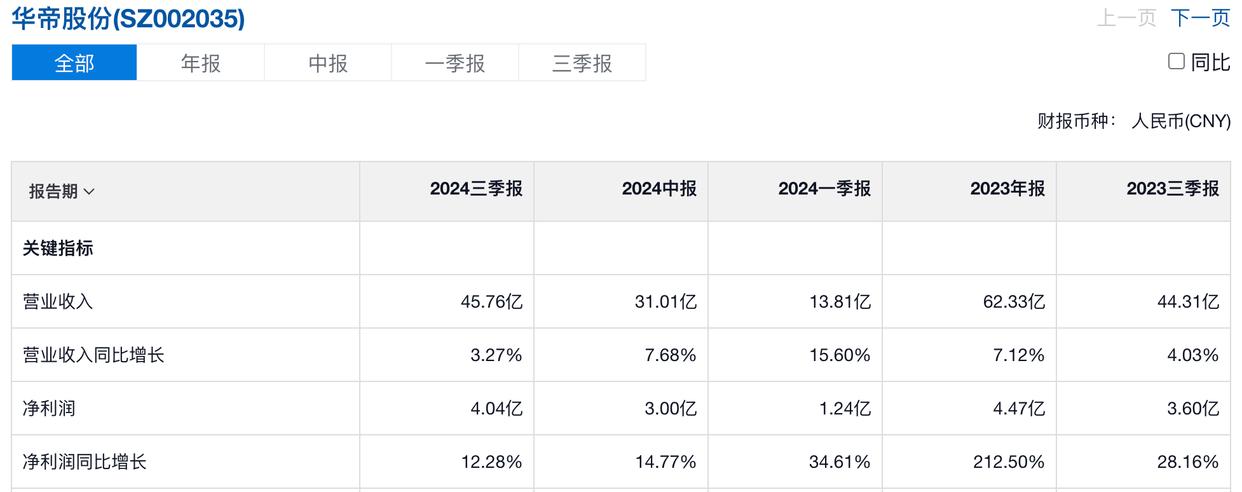The height and width of the screenshot is (492, 1242).
Task: Select the 一季报 tab
Action: (x=455, y=63)
